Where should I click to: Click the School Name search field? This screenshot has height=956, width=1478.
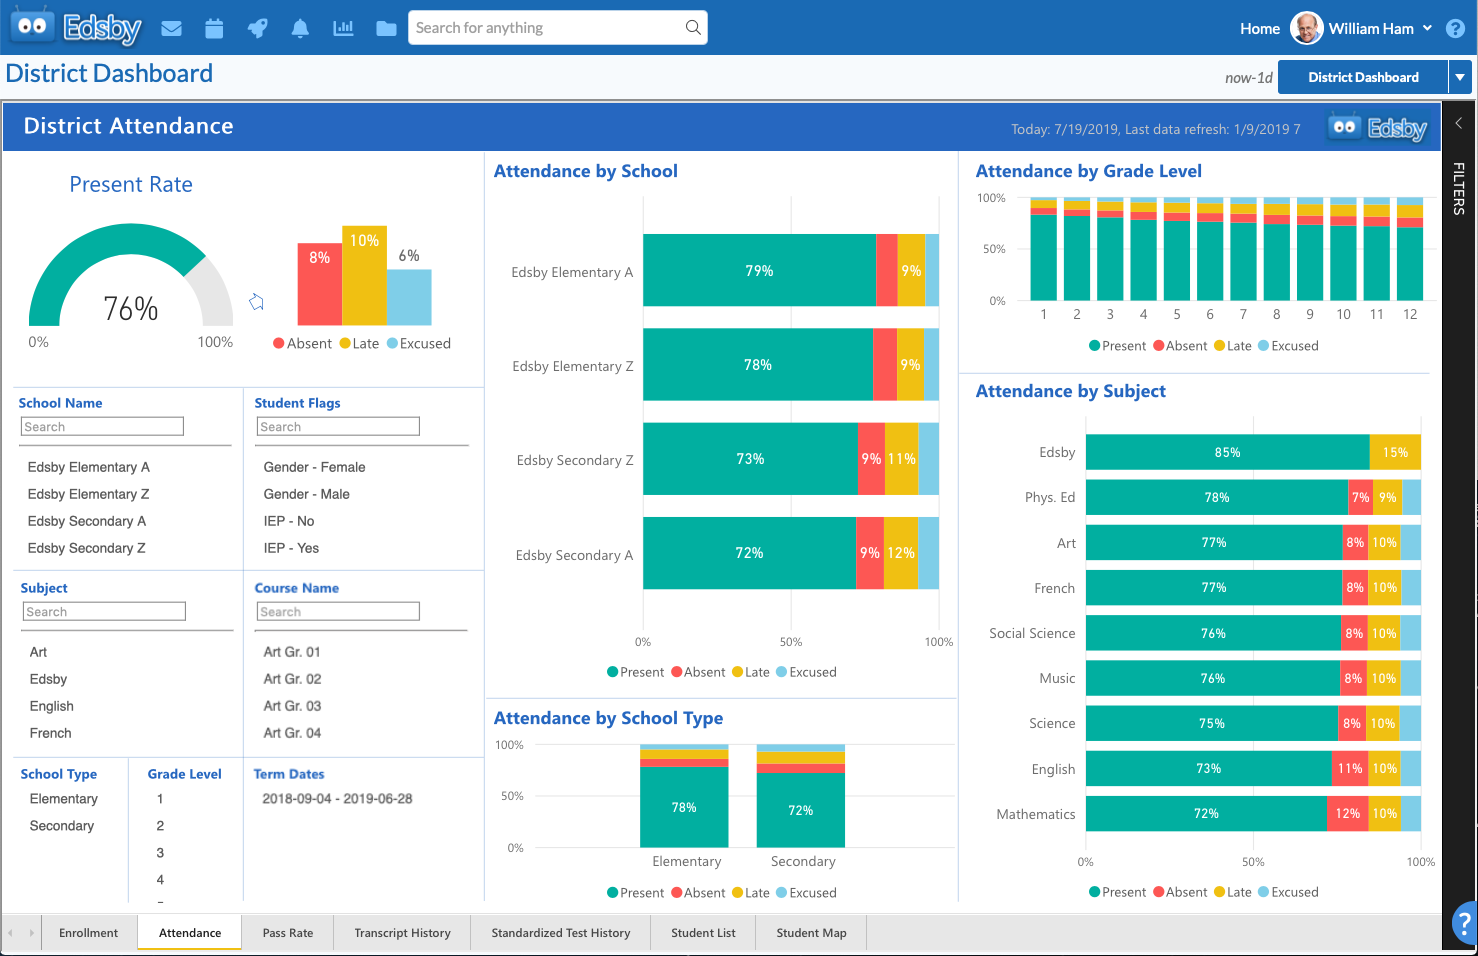102,427
